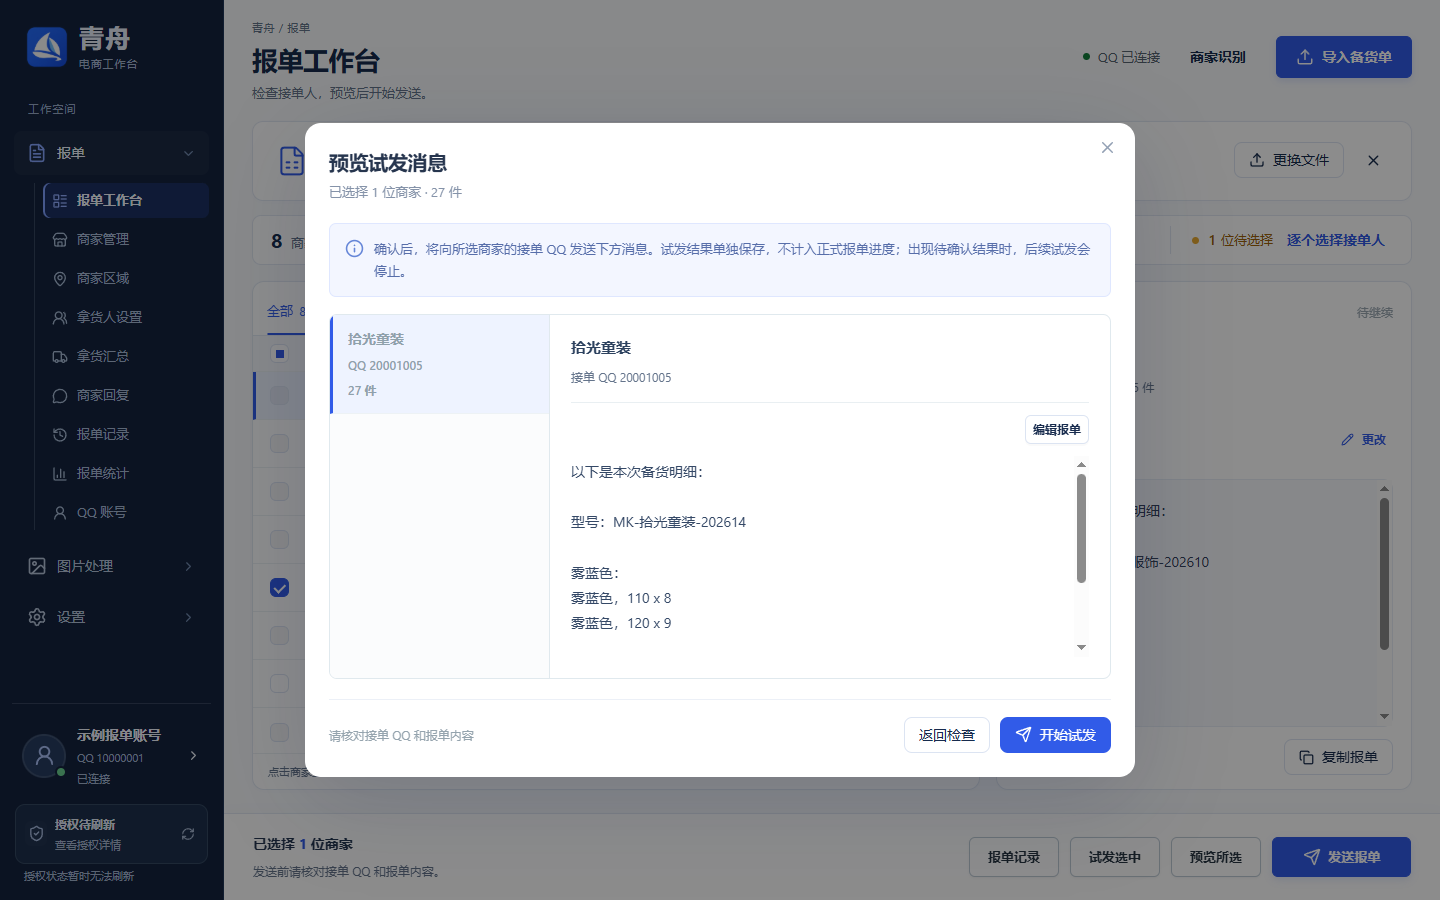The image size is (1440, 900).
Task: Toggle the select-all checkbox in list header
Action: click(280, 353)
